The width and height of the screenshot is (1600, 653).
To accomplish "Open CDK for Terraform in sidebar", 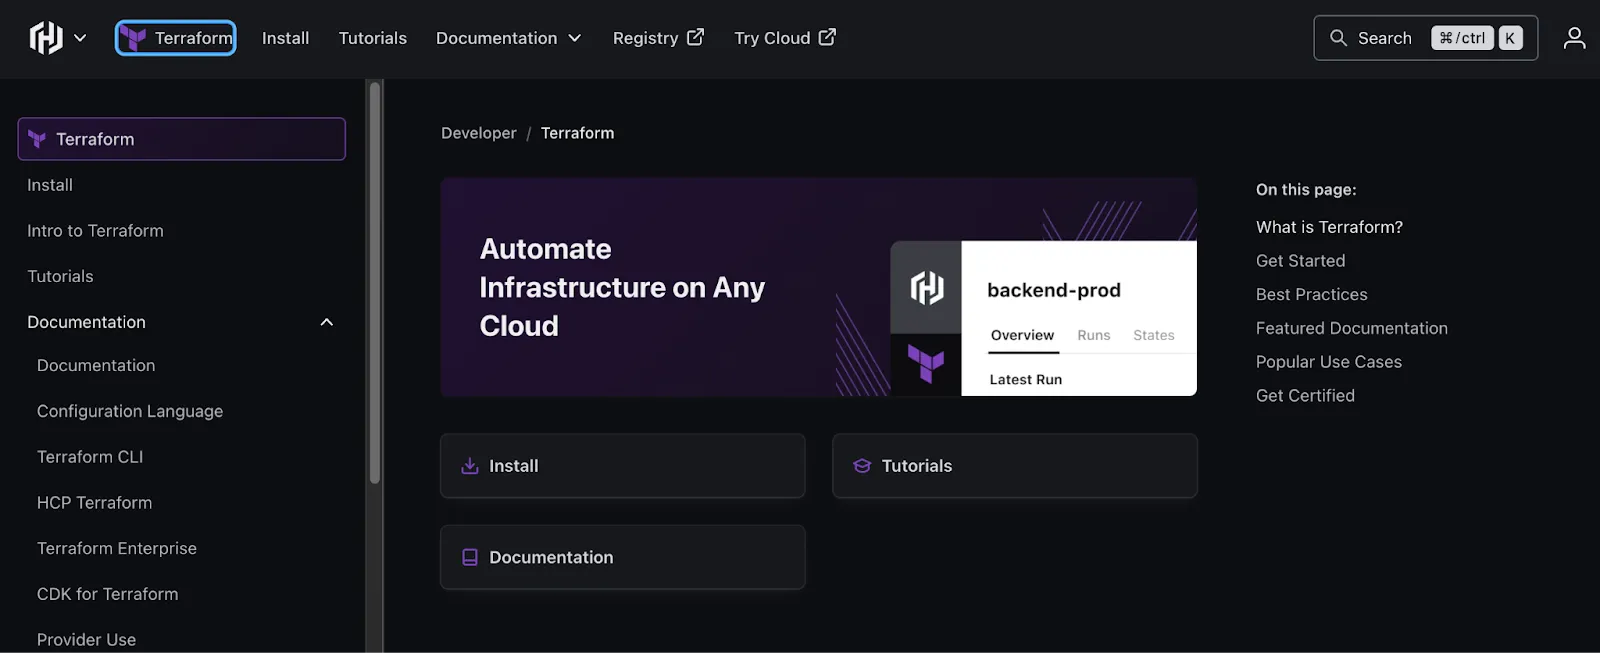I will click(x=107, y=594).
